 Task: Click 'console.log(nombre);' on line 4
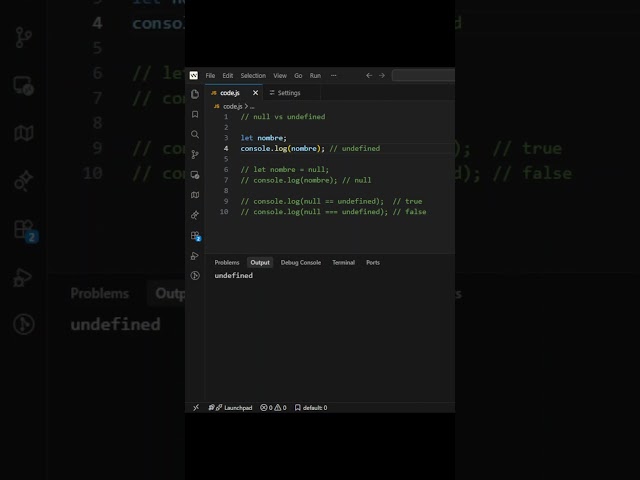click(282, 148)
